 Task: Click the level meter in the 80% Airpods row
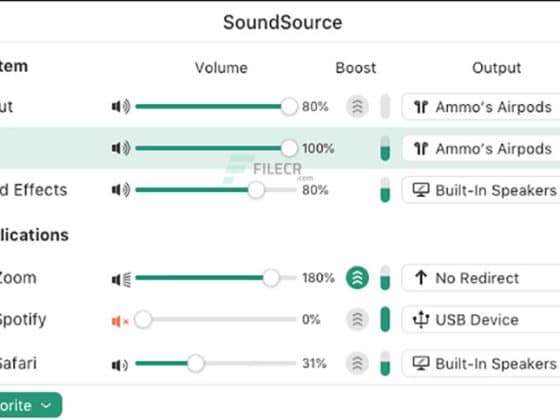coord(385,106)
